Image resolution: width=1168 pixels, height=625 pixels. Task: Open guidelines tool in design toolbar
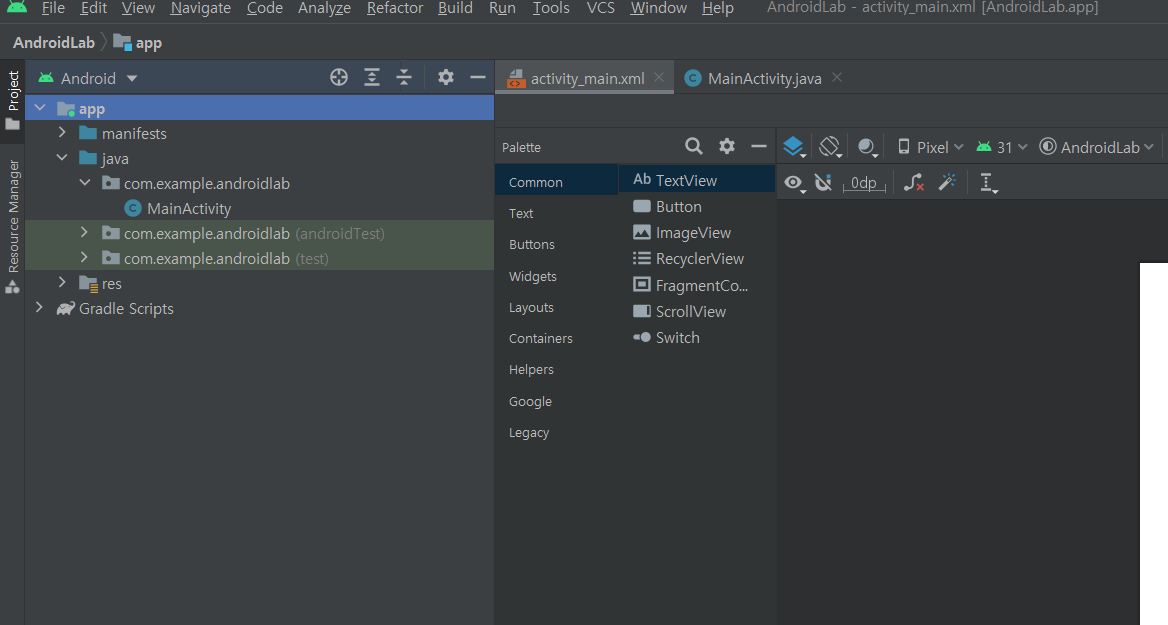[x=988, y=183]
